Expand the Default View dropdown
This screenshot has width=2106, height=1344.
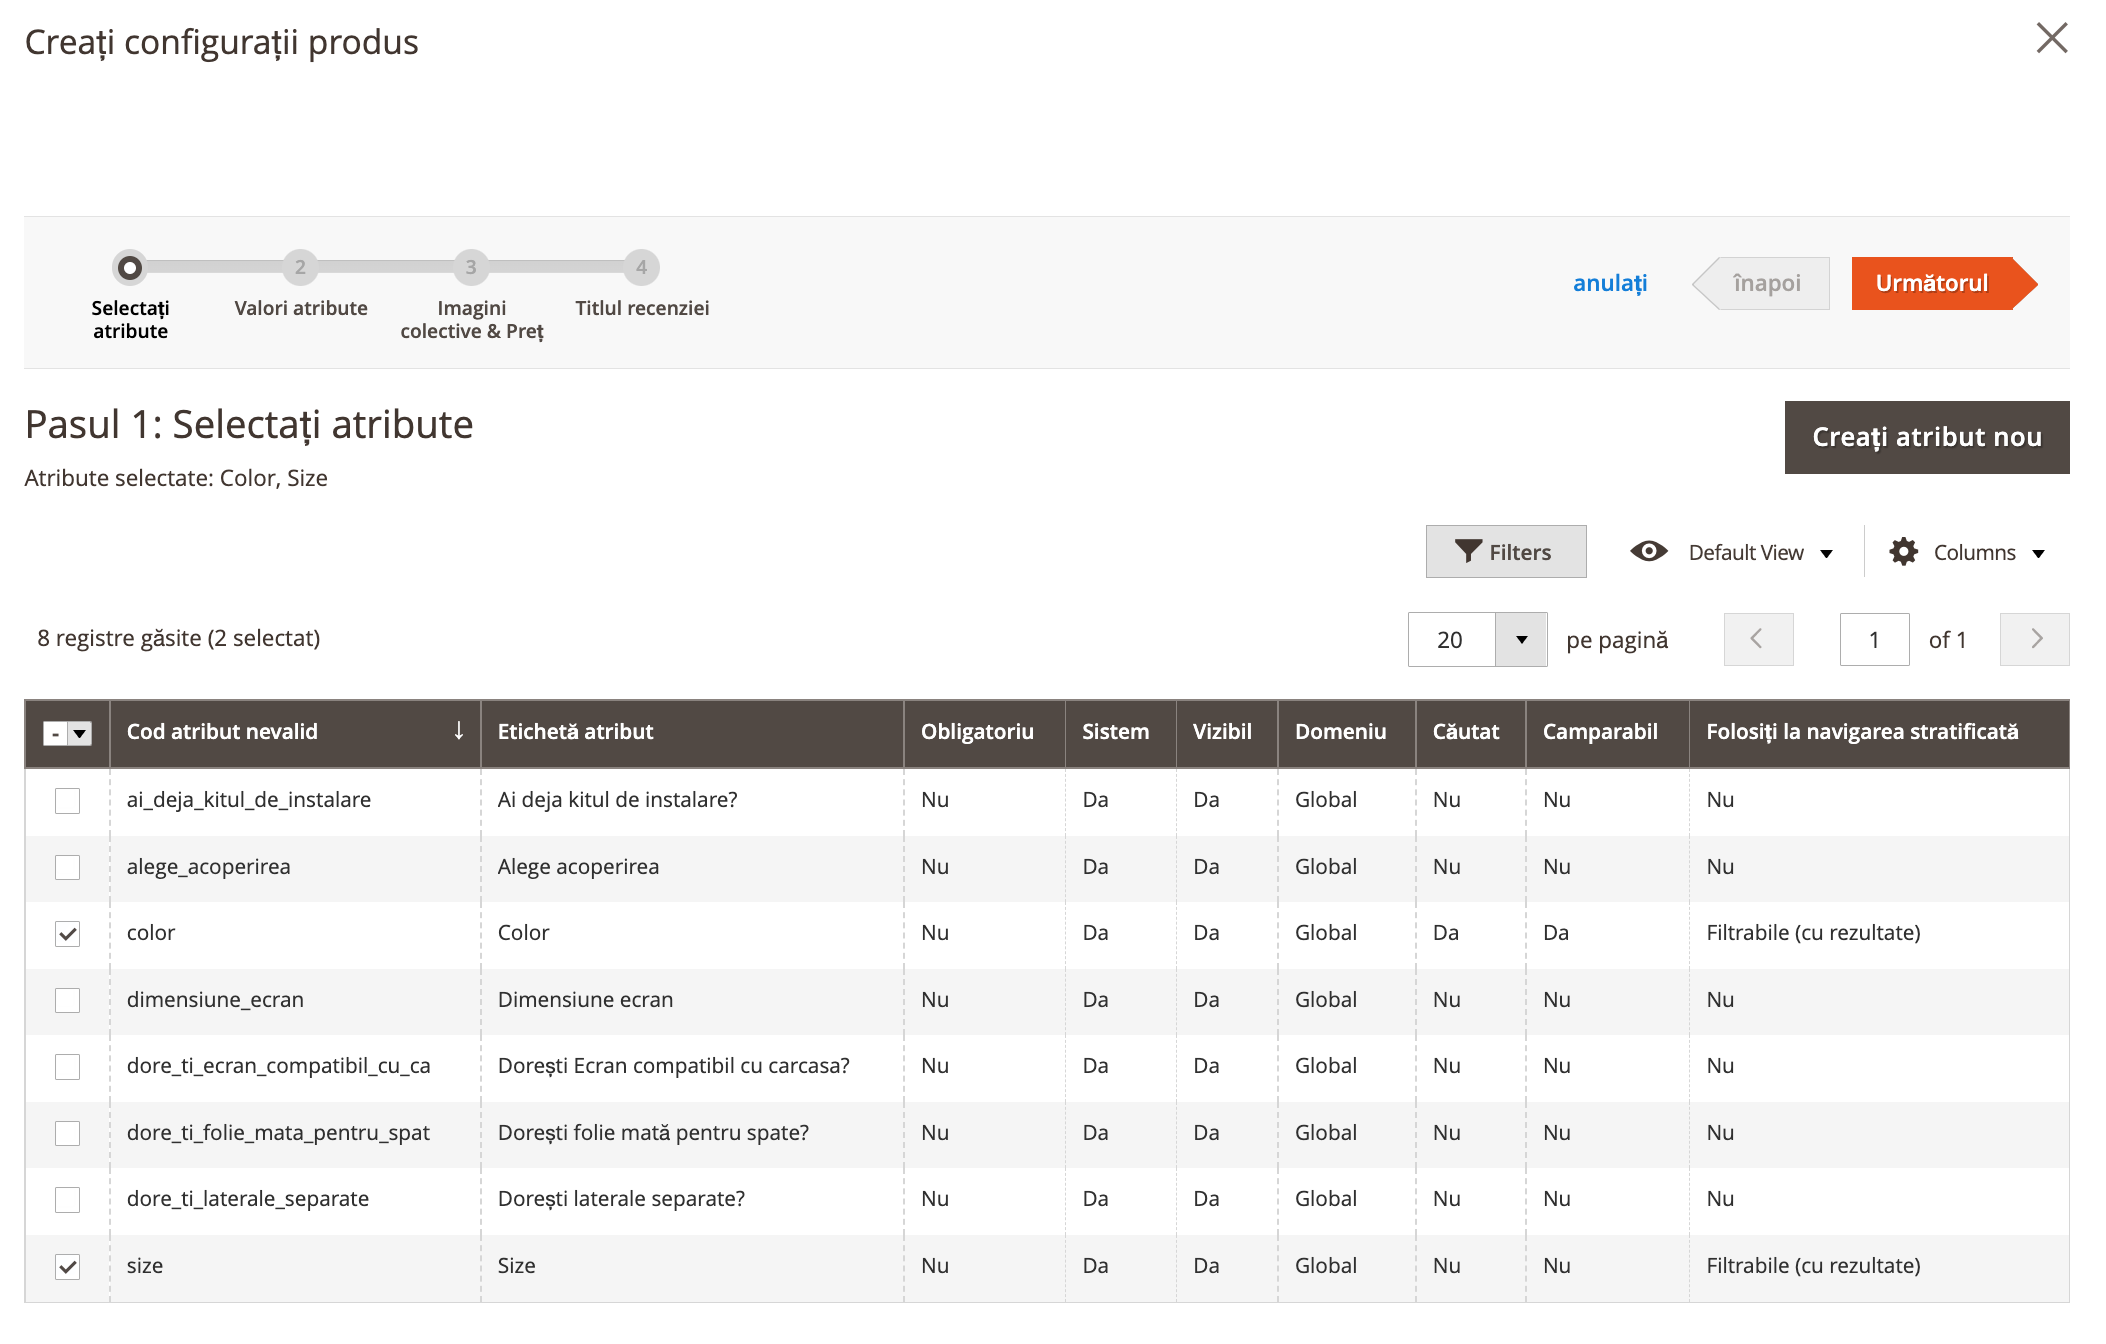click(x=1827, y=553)
